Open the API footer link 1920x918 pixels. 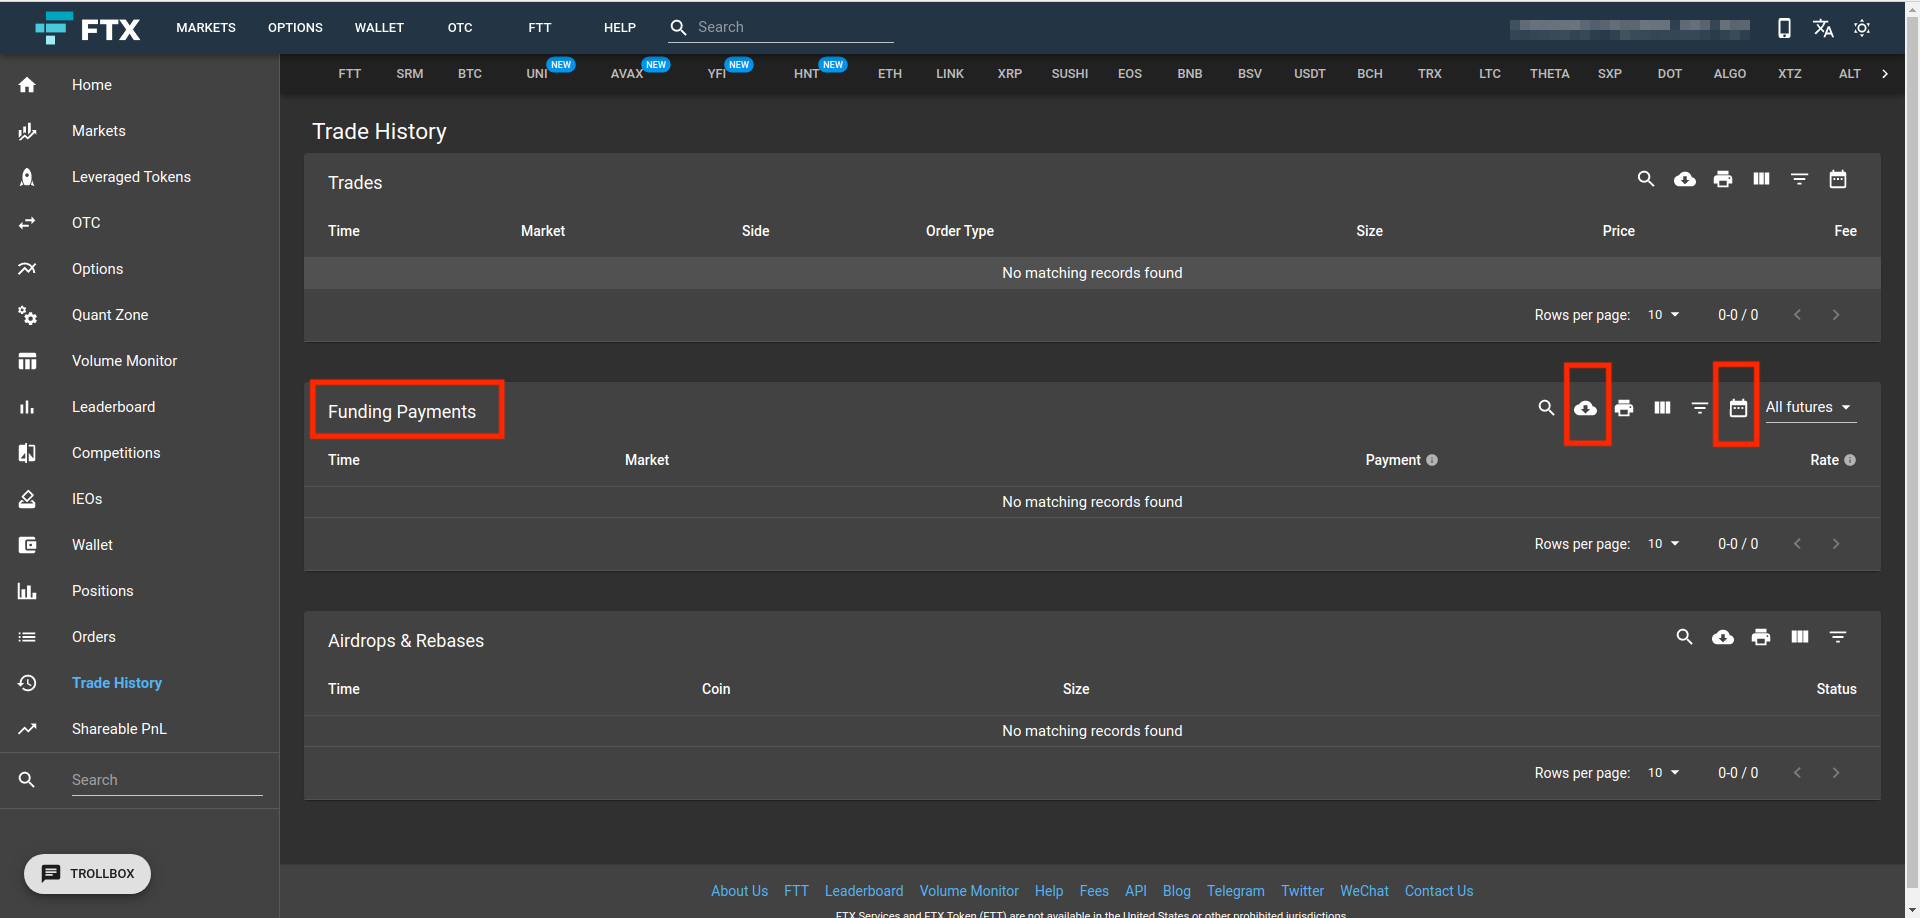point(1136,891)
